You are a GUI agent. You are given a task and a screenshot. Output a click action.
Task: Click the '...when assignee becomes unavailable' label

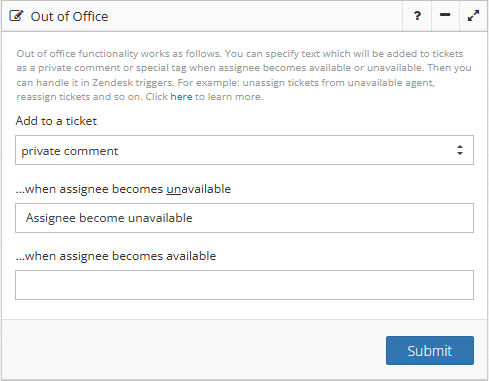point(123,189)
